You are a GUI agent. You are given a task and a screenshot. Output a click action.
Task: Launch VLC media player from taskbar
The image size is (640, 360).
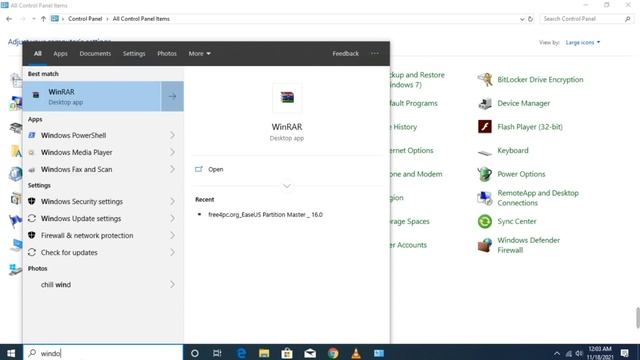tap(356, 353)
